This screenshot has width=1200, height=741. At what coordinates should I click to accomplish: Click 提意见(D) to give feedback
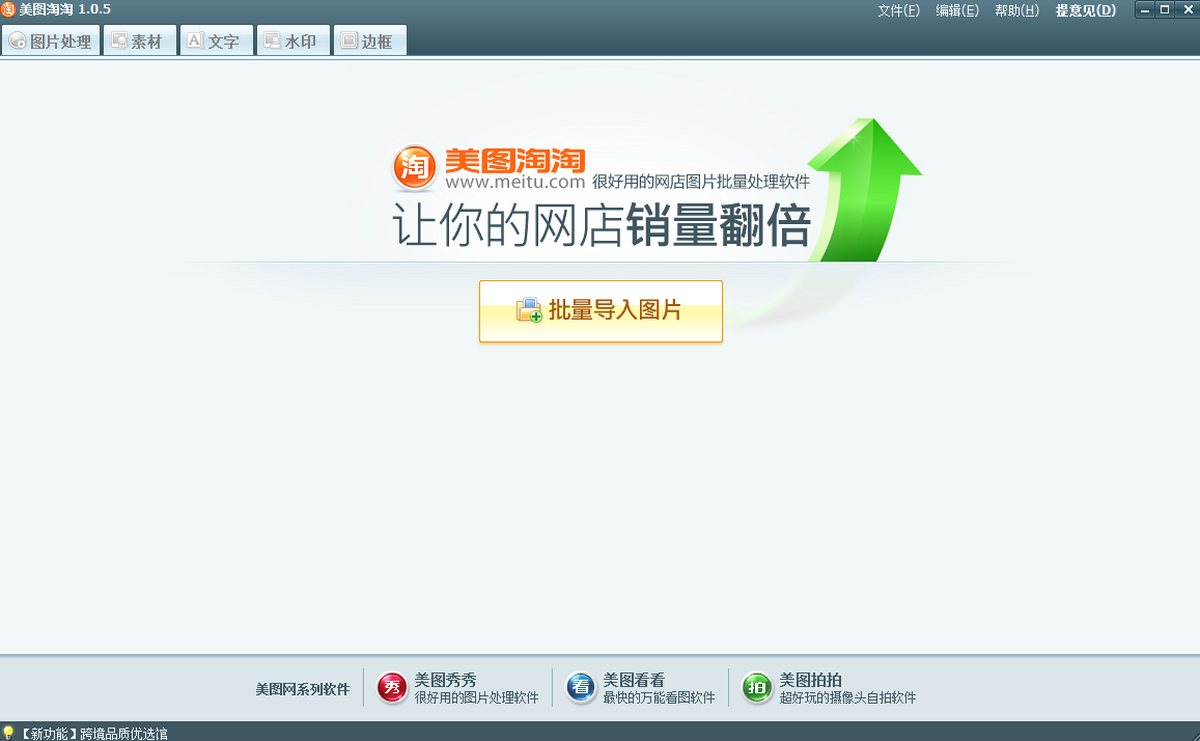coord(1085,11)
